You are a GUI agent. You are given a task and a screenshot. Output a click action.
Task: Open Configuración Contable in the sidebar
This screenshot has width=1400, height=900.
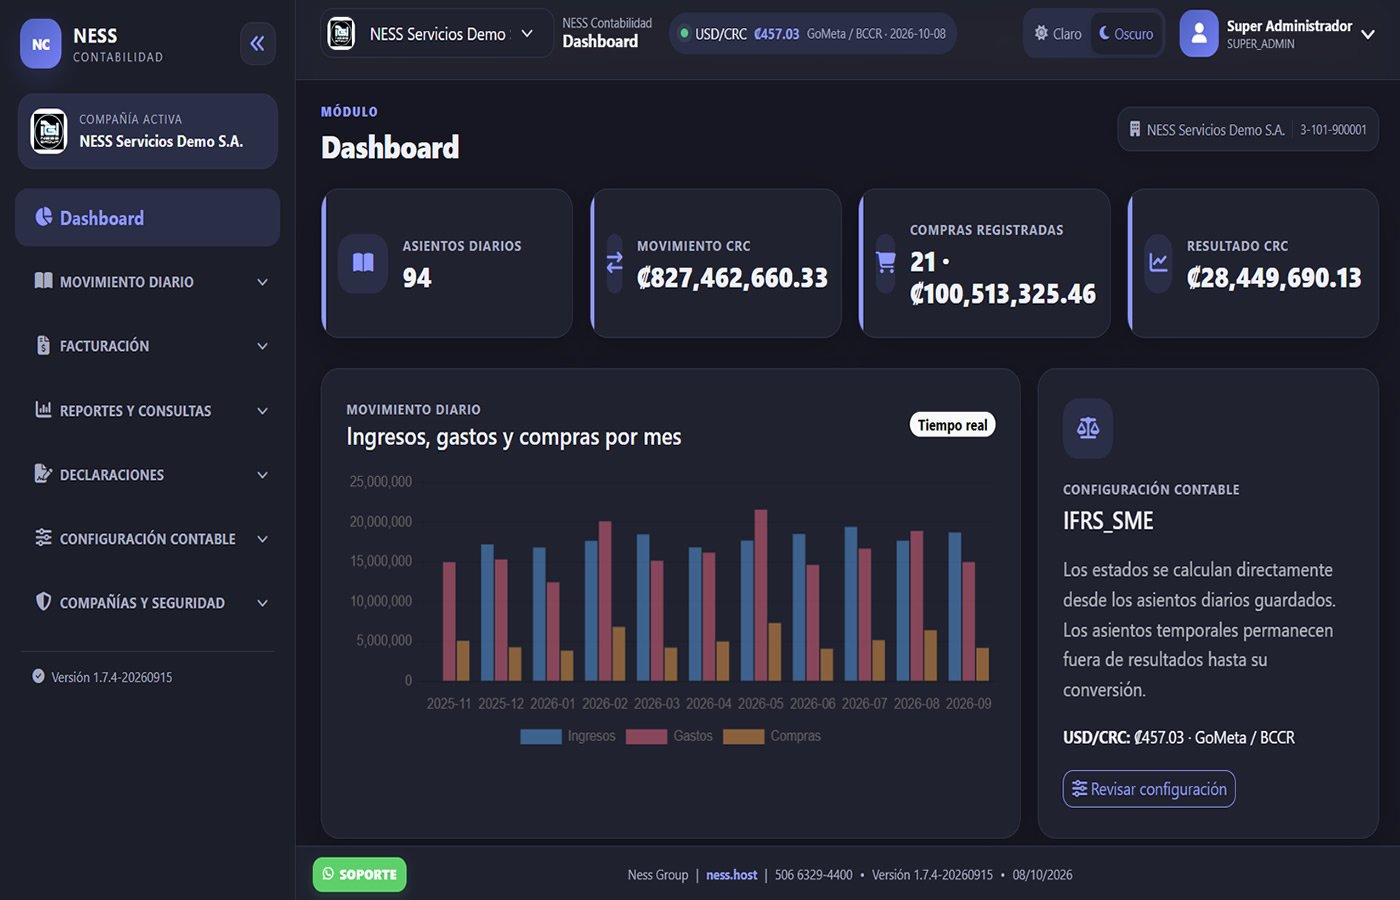[x=147, y=539]
